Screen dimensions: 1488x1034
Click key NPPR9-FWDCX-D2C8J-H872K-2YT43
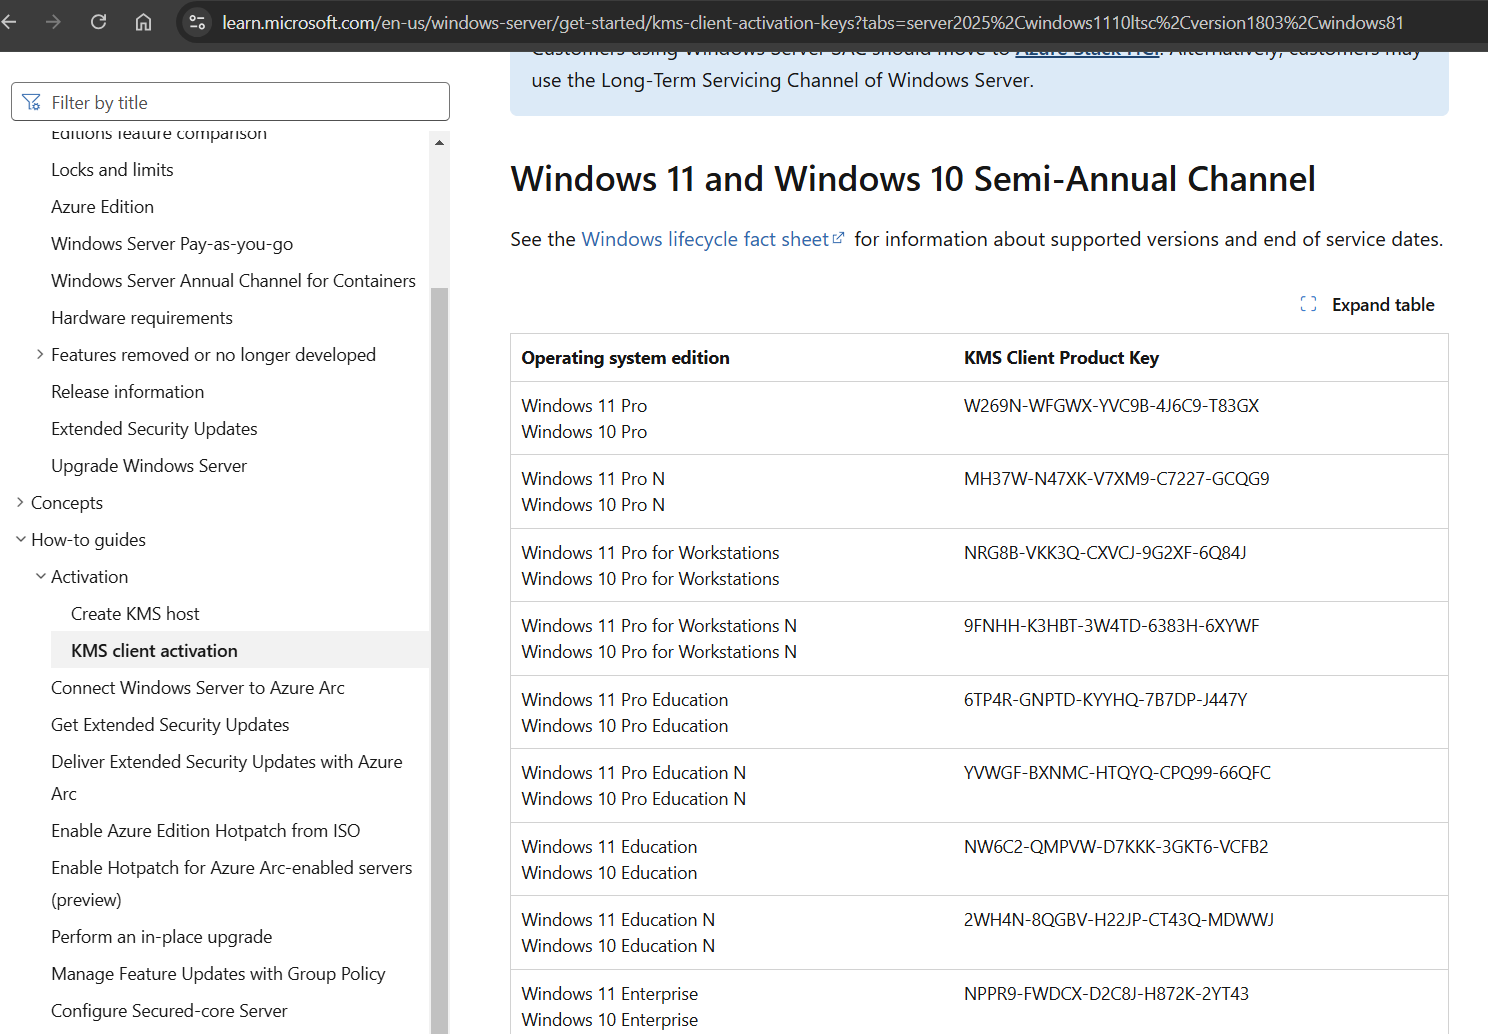point(1106,994)
